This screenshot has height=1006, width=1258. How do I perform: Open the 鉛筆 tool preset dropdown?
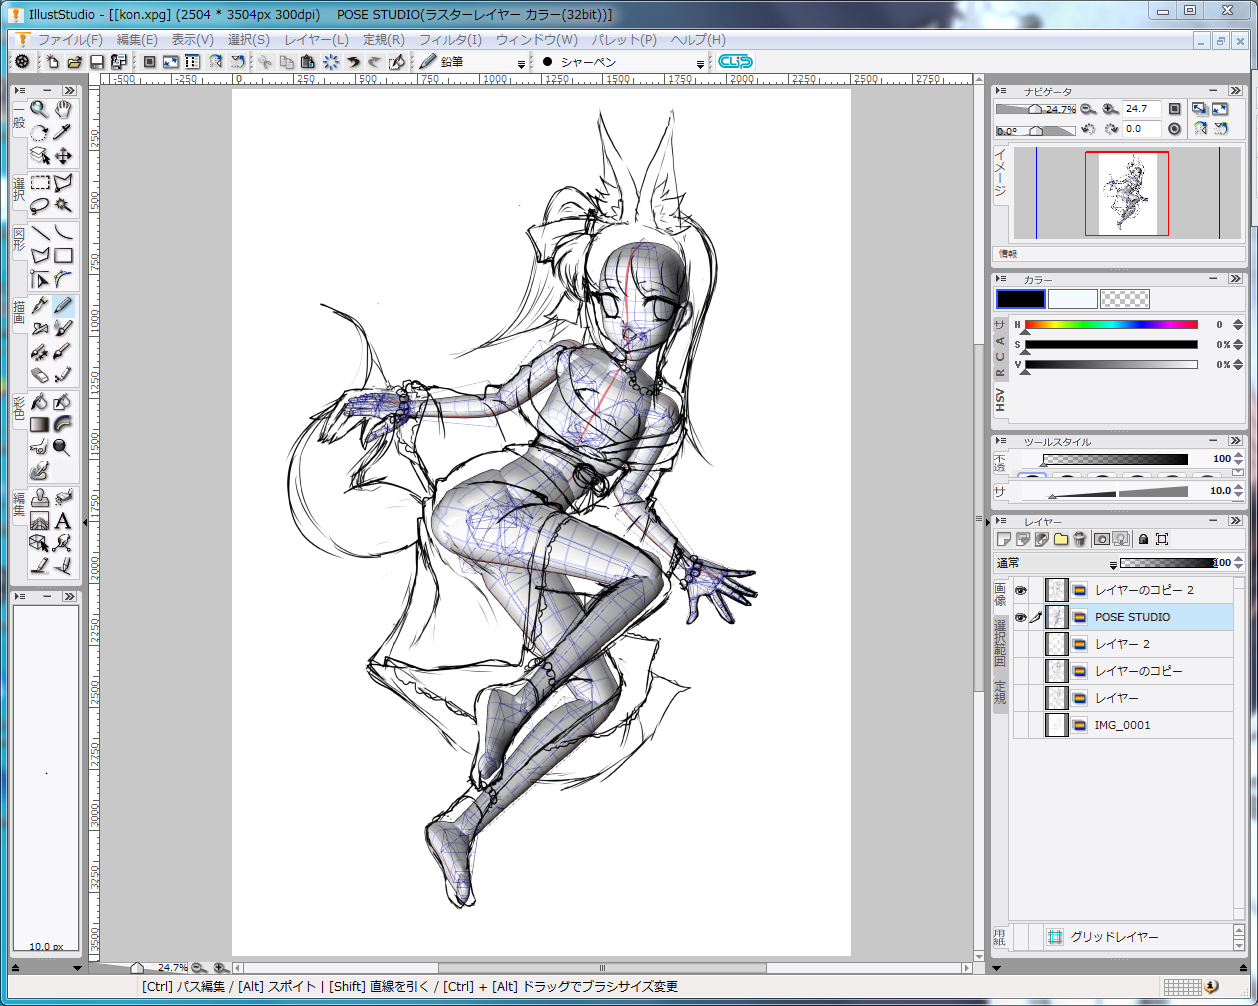point(521,63)
